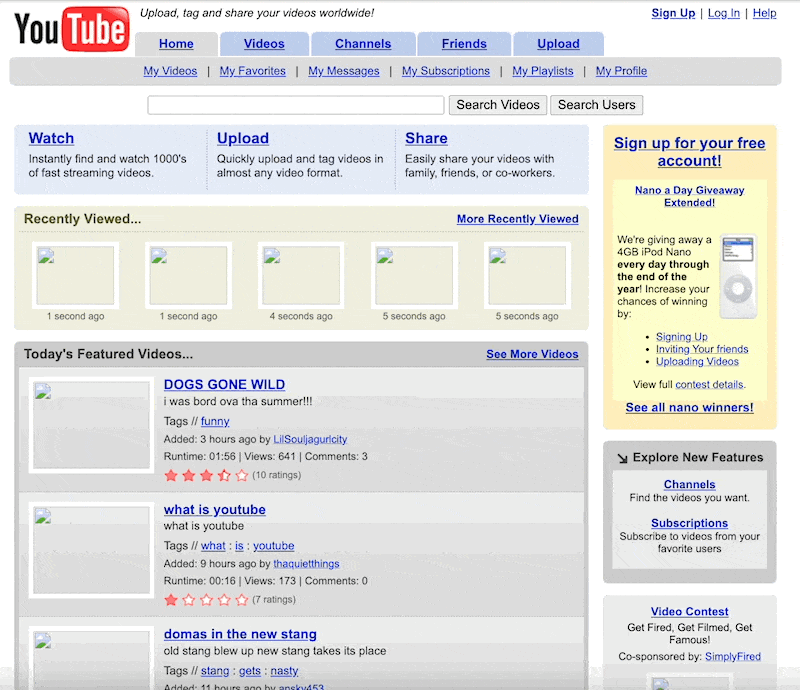Click the YouTube logo
The height and width of the screenshot is (690, 800).
coord(71,29)
